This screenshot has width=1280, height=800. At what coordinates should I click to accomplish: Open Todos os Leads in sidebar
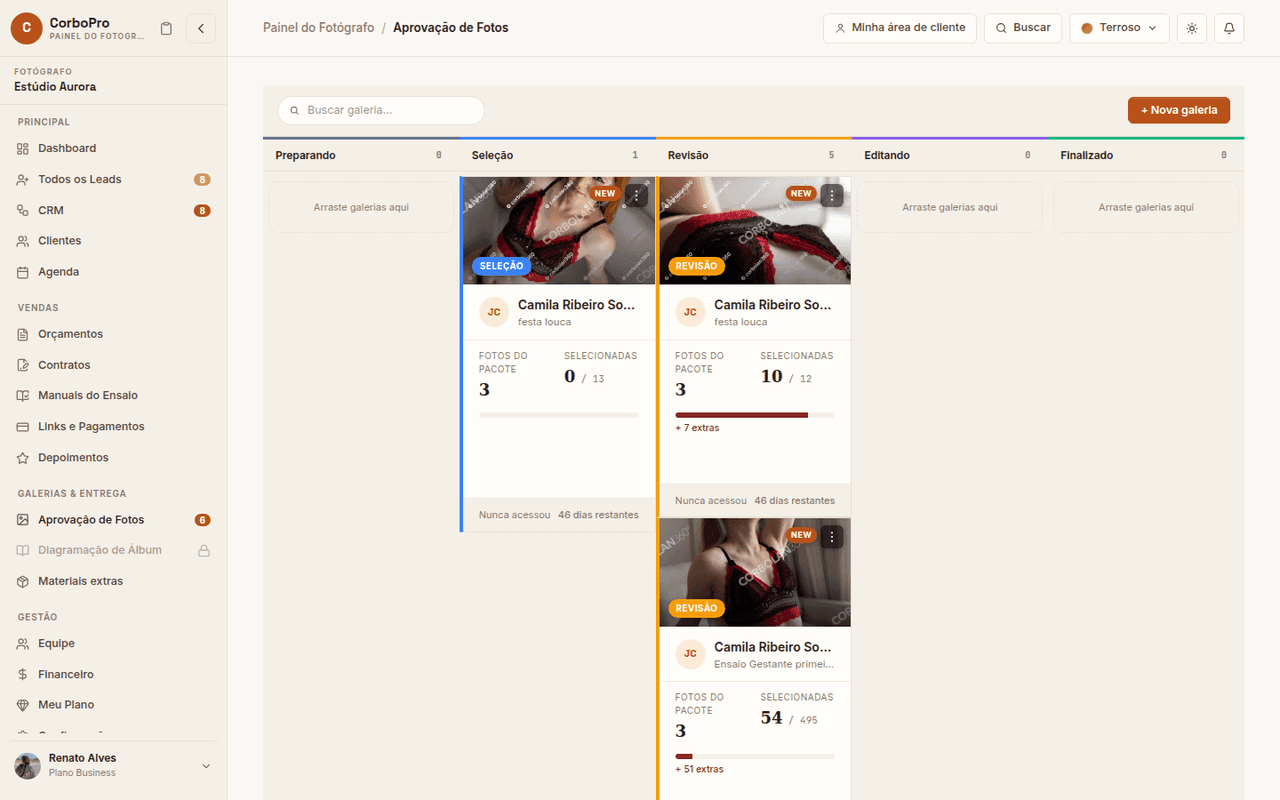click(113, 179)
